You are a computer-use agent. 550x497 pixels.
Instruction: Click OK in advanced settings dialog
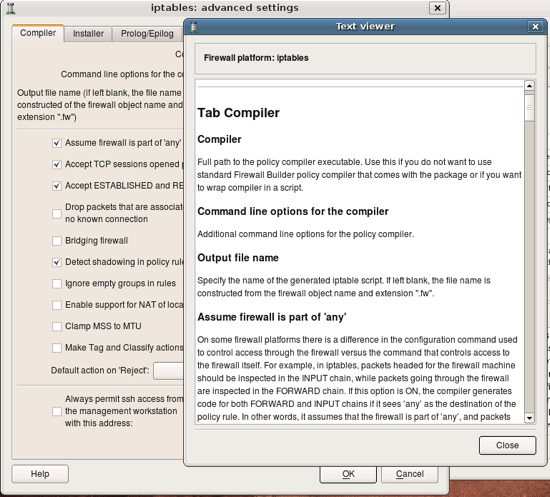point(348,474)
